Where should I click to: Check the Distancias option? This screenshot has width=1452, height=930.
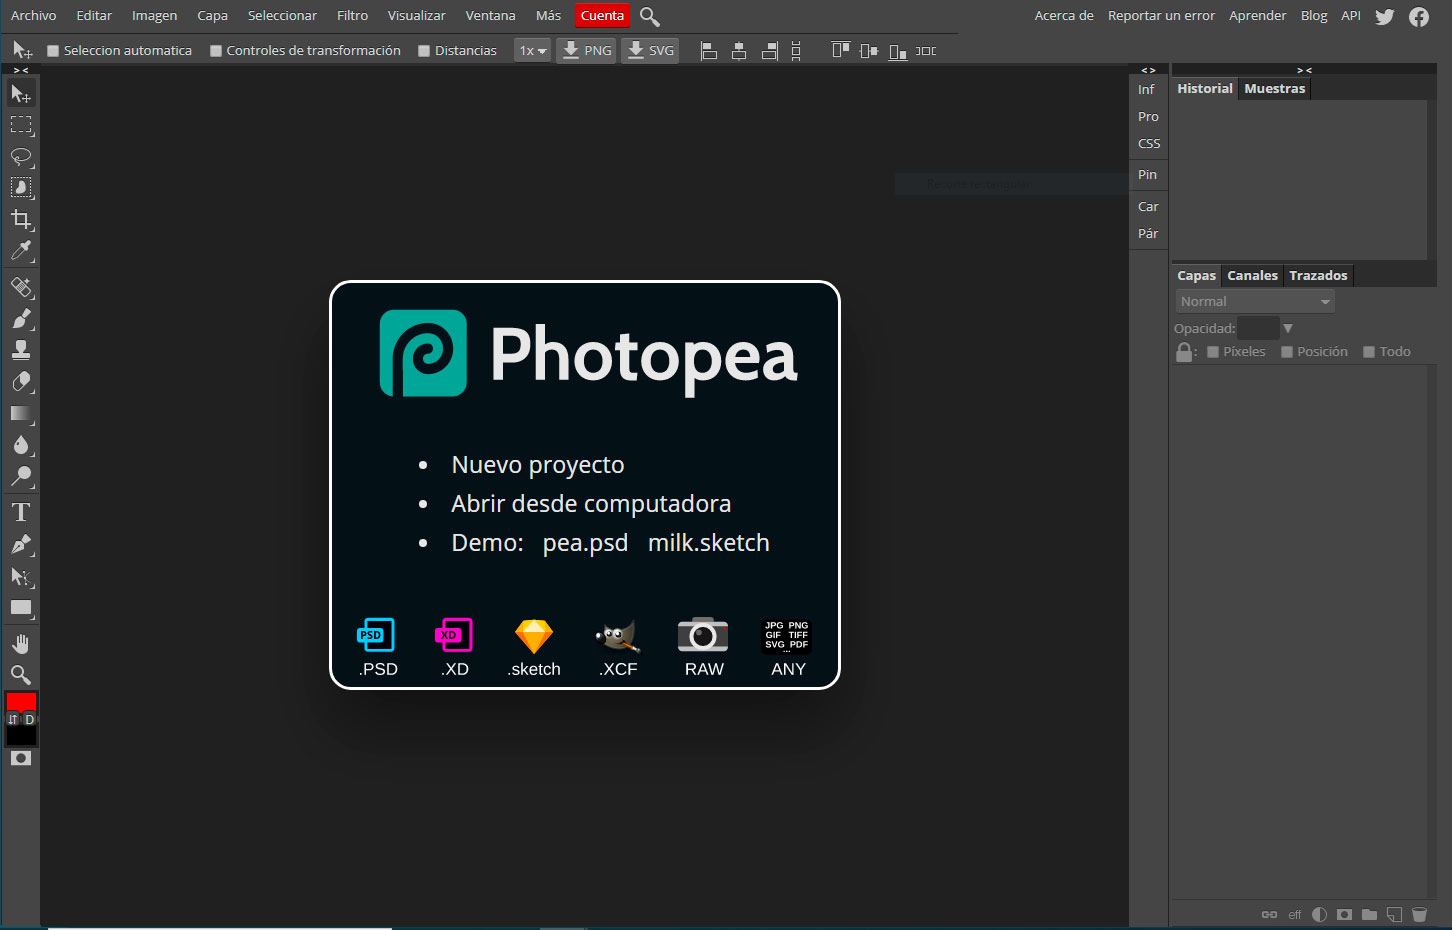tap(424, 51)
